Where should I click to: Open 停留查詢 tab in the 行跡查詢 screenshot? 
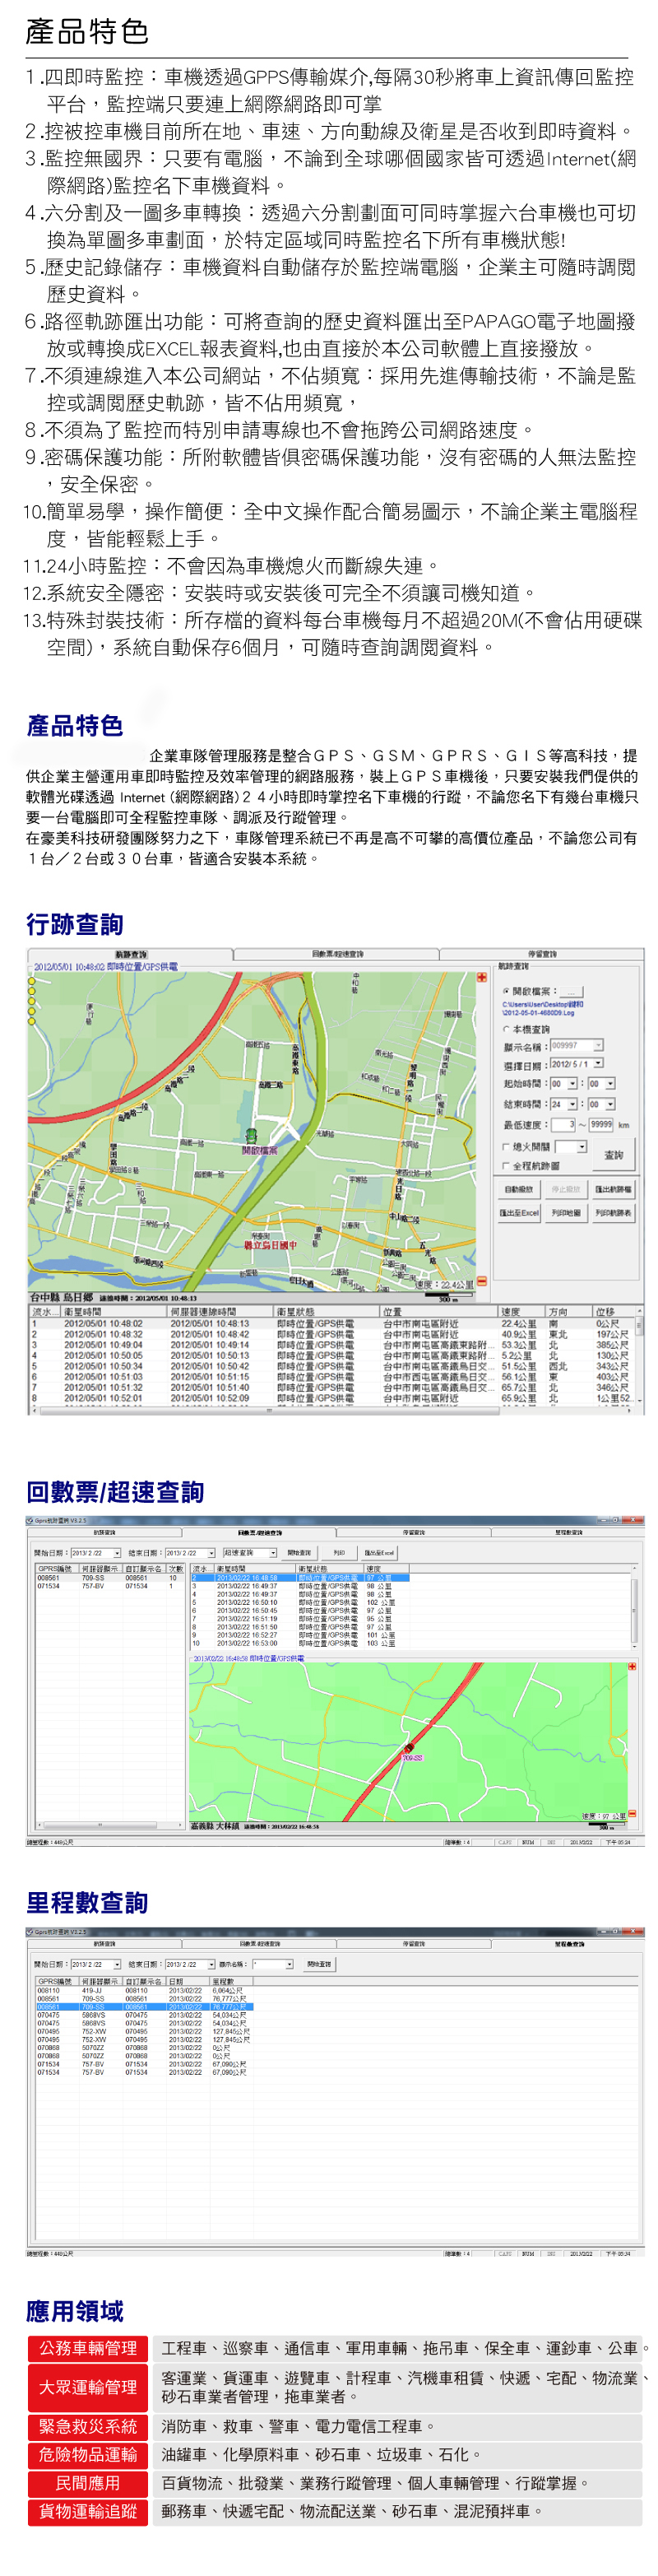coord(542,954)
